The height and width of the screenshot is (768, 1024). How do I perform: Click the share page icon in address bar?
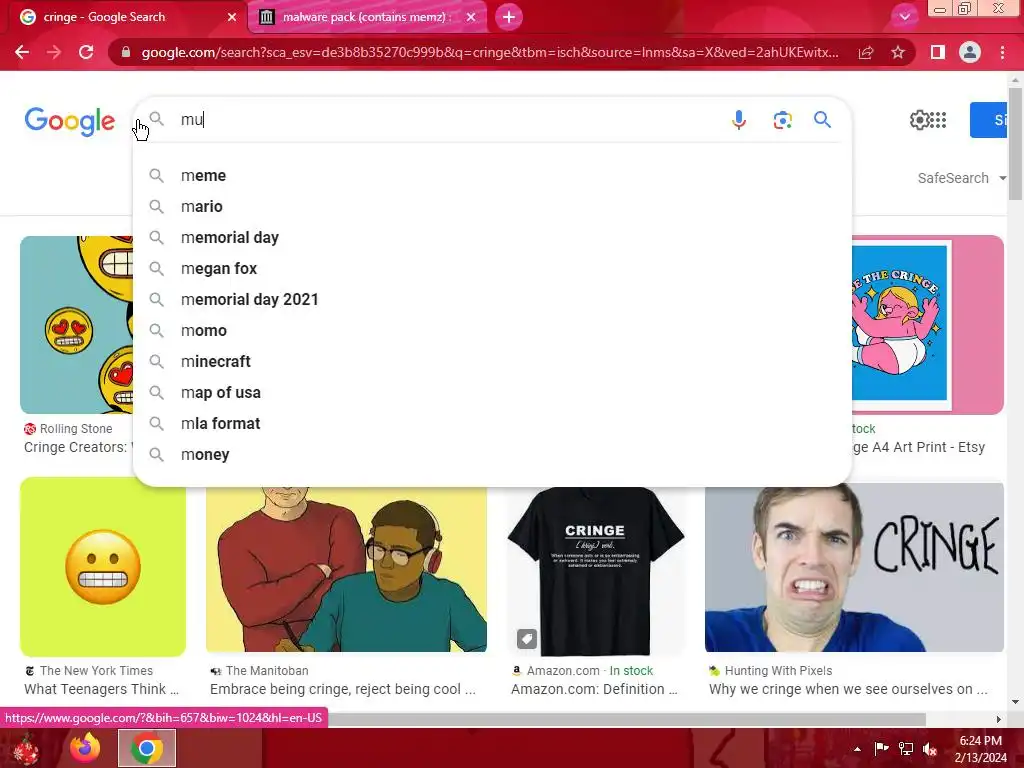pyautogui.click(x=866, y=52)
